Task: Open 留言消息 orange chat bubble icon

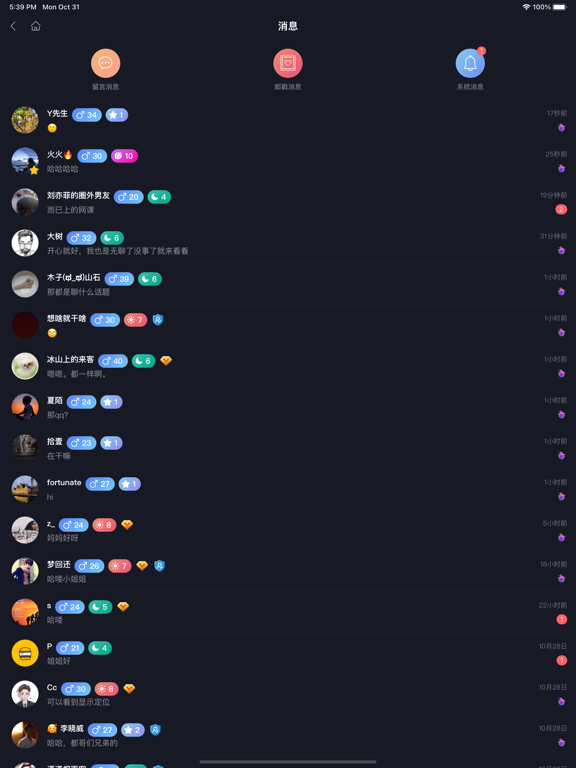Action: tap(105, 63)
